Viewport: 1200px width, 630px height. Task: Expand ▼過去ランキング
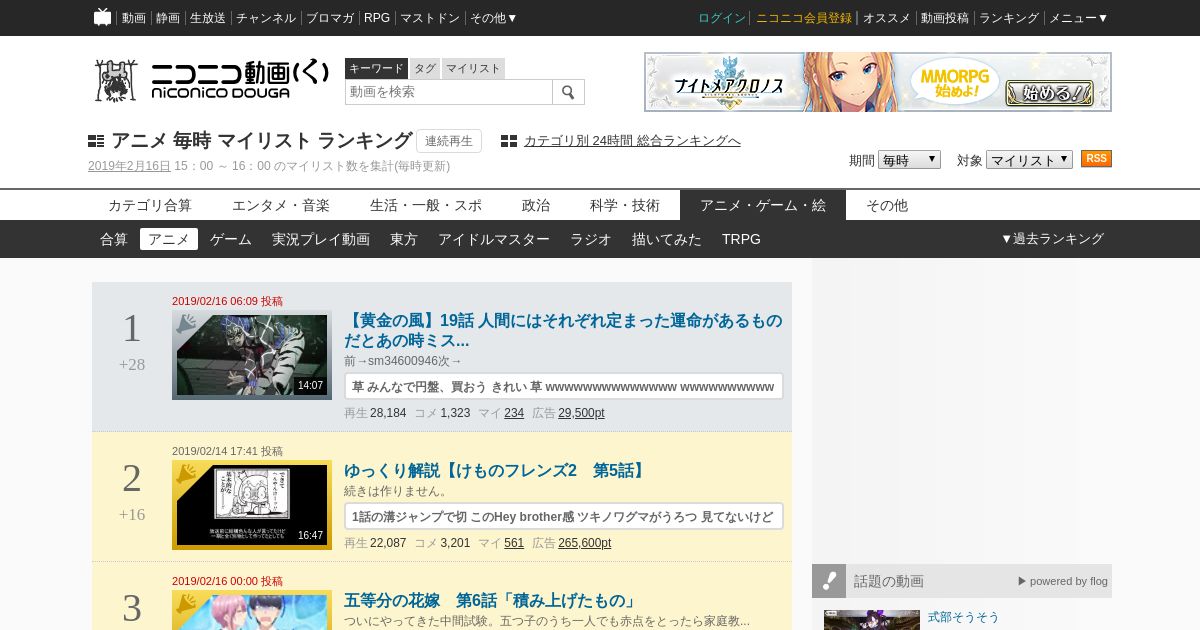pyautogui.click(x=1052, y=239)
